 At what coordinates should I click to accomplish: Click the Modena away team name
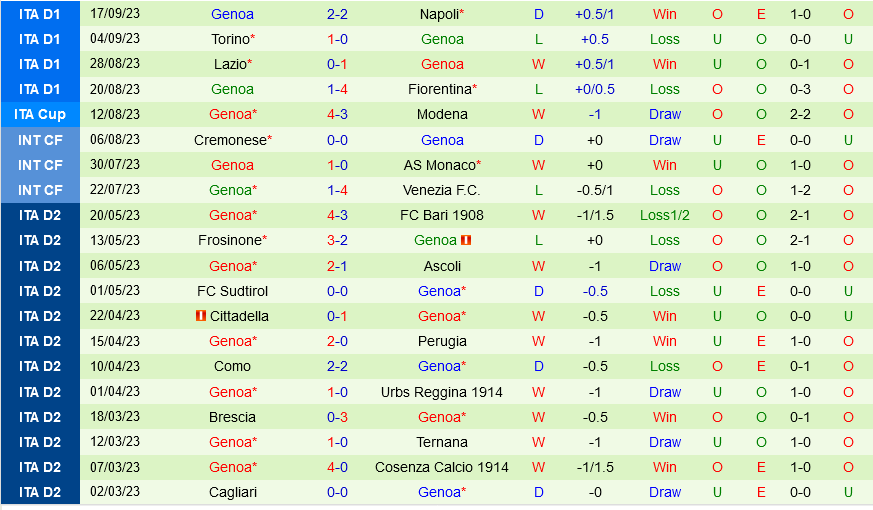(x=442, y=115)
